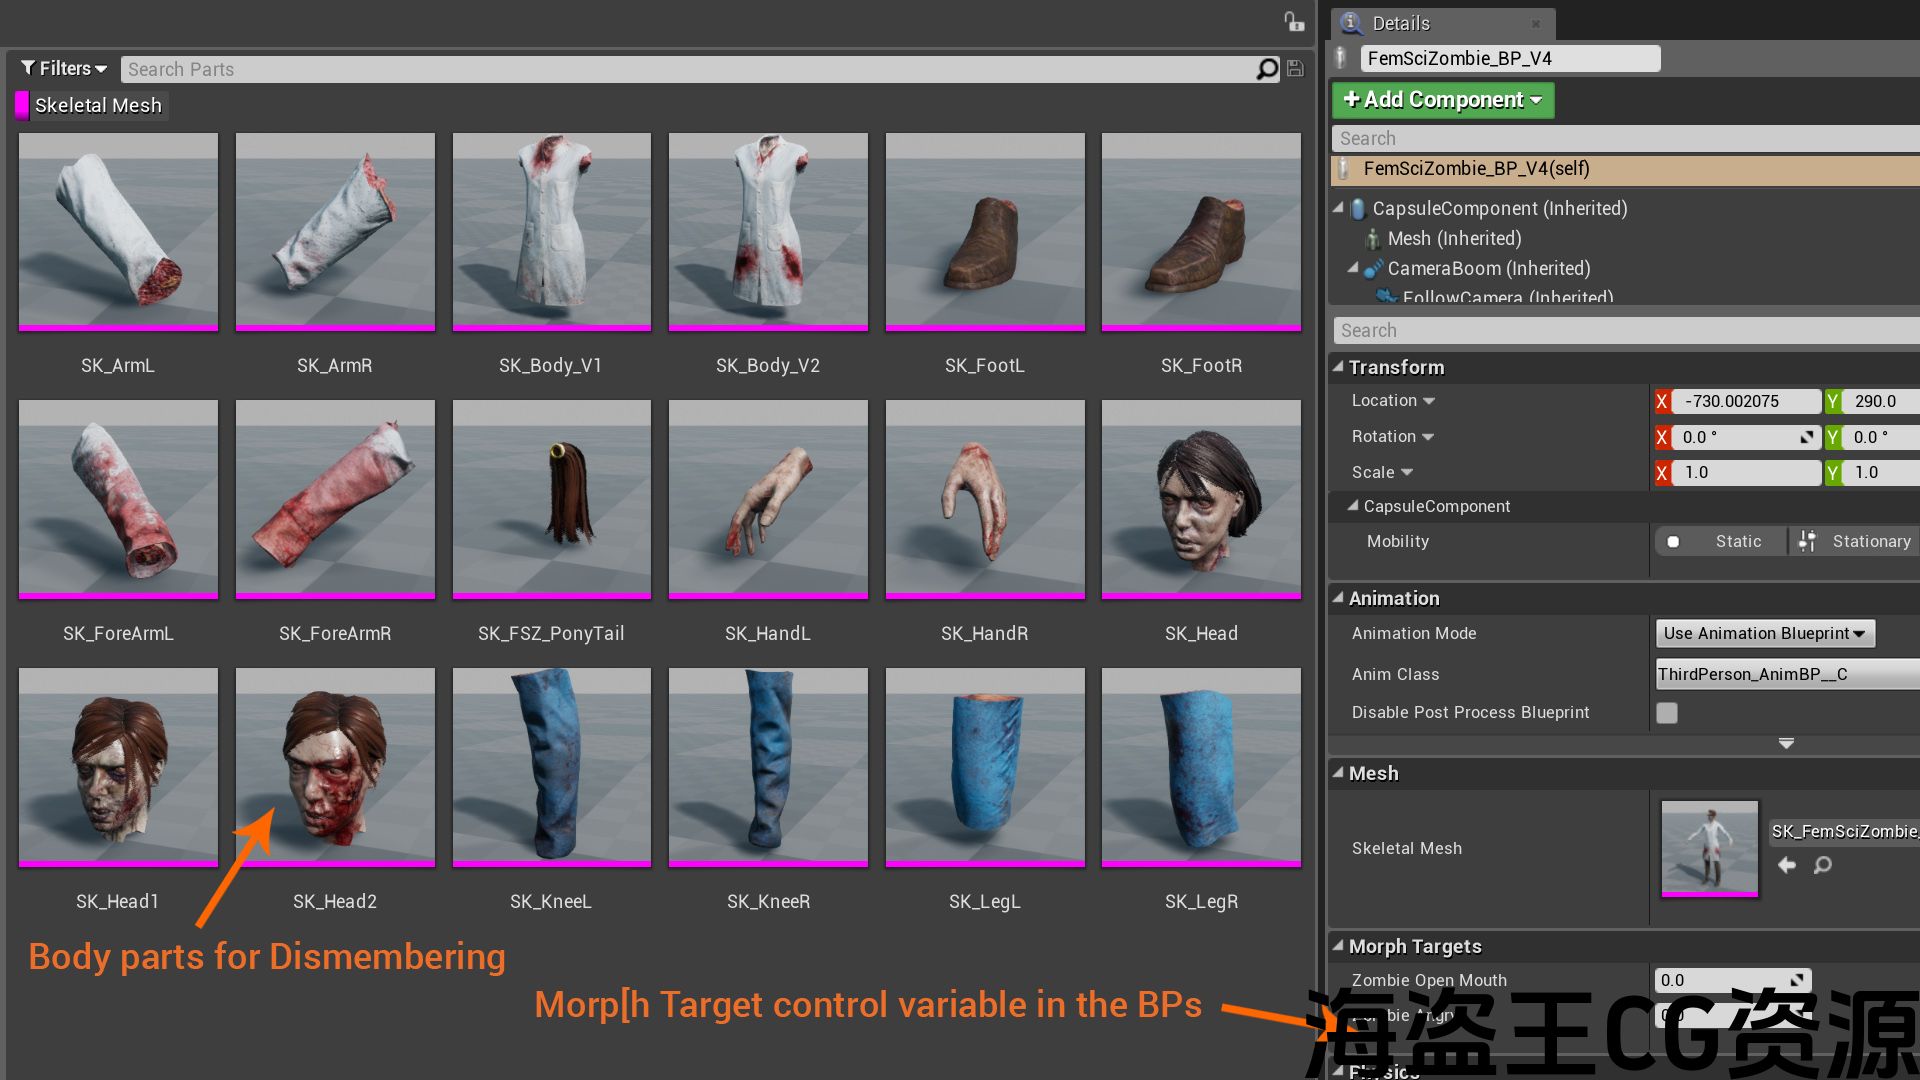Click the save search icon
This screenshot has width=1920, height=1080.
(1295, 69)
